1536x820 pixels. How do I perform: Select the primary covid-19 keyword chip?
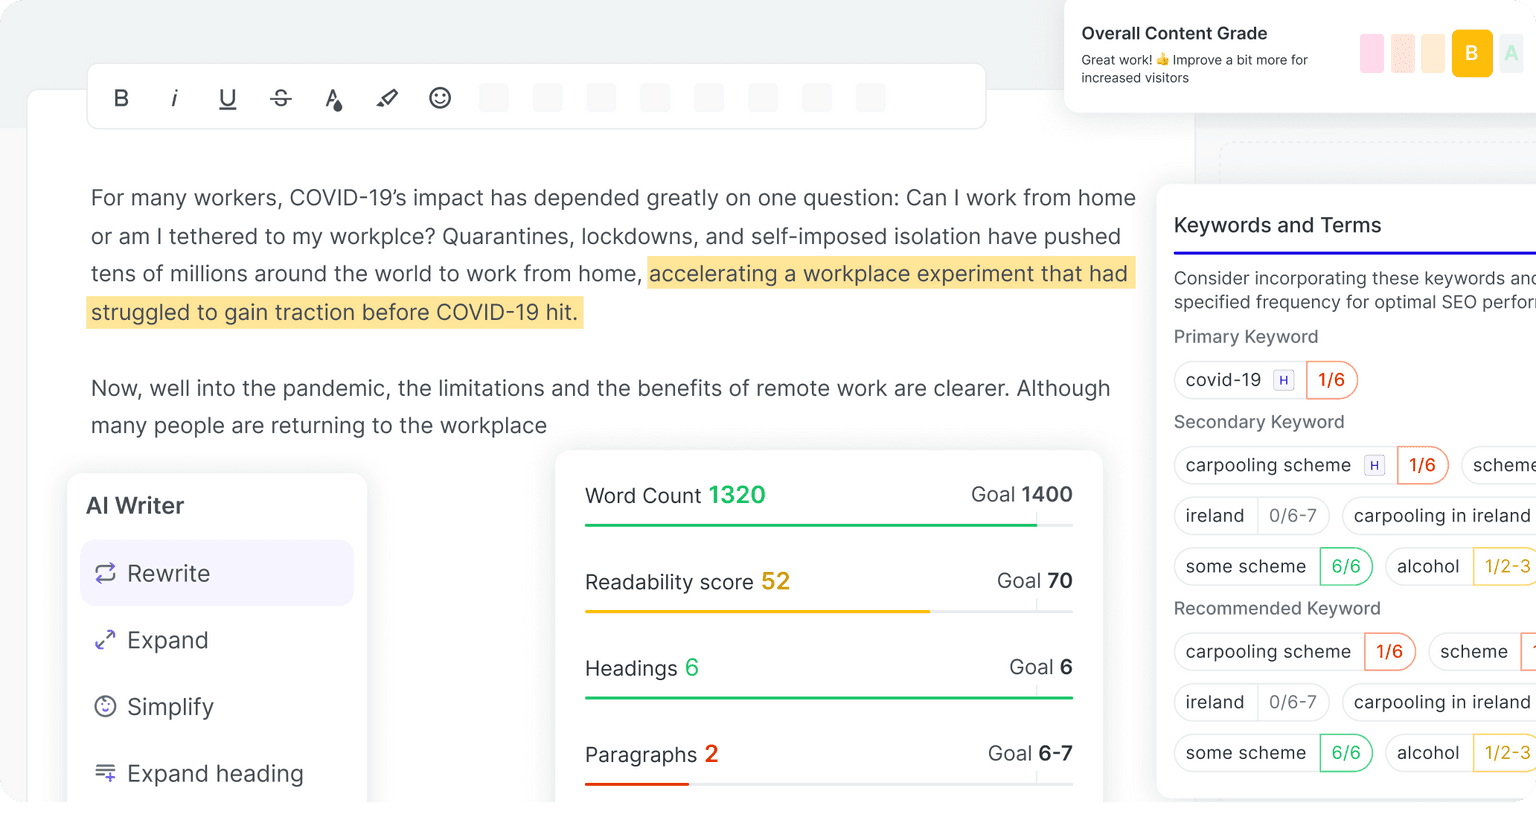click(1266, 380)
